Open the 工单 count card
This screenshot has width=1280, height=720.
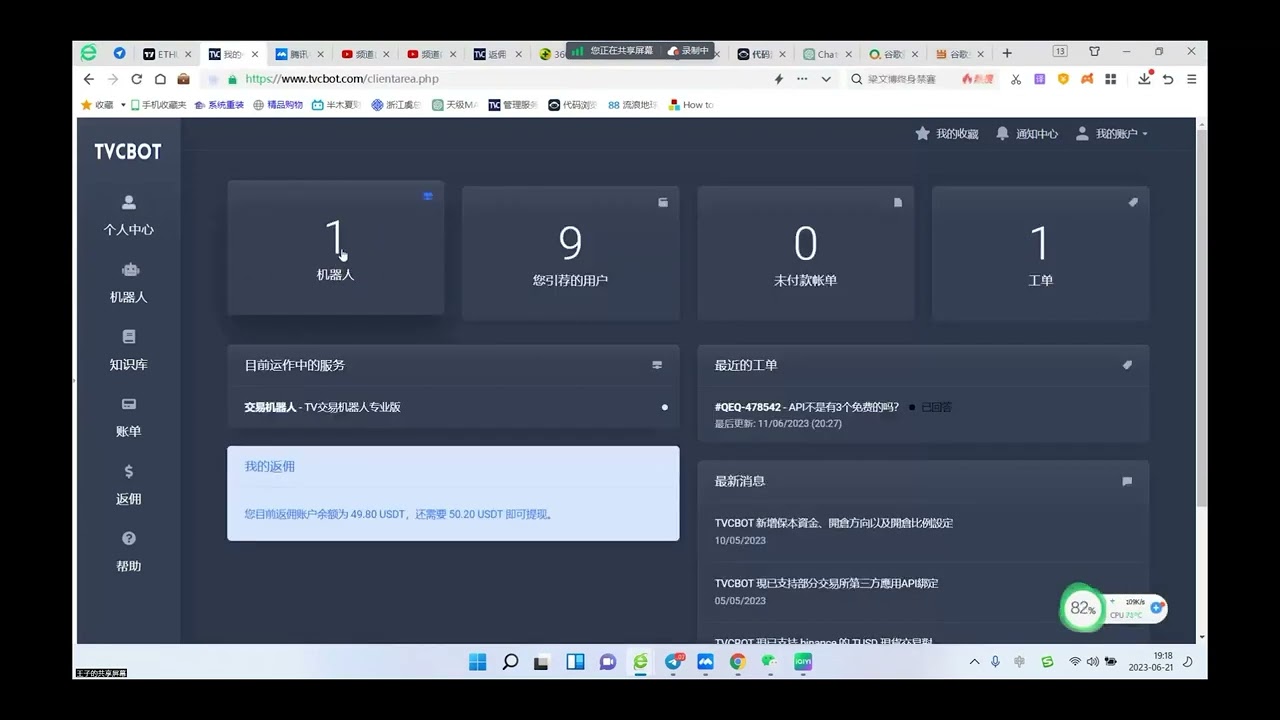1040,253
